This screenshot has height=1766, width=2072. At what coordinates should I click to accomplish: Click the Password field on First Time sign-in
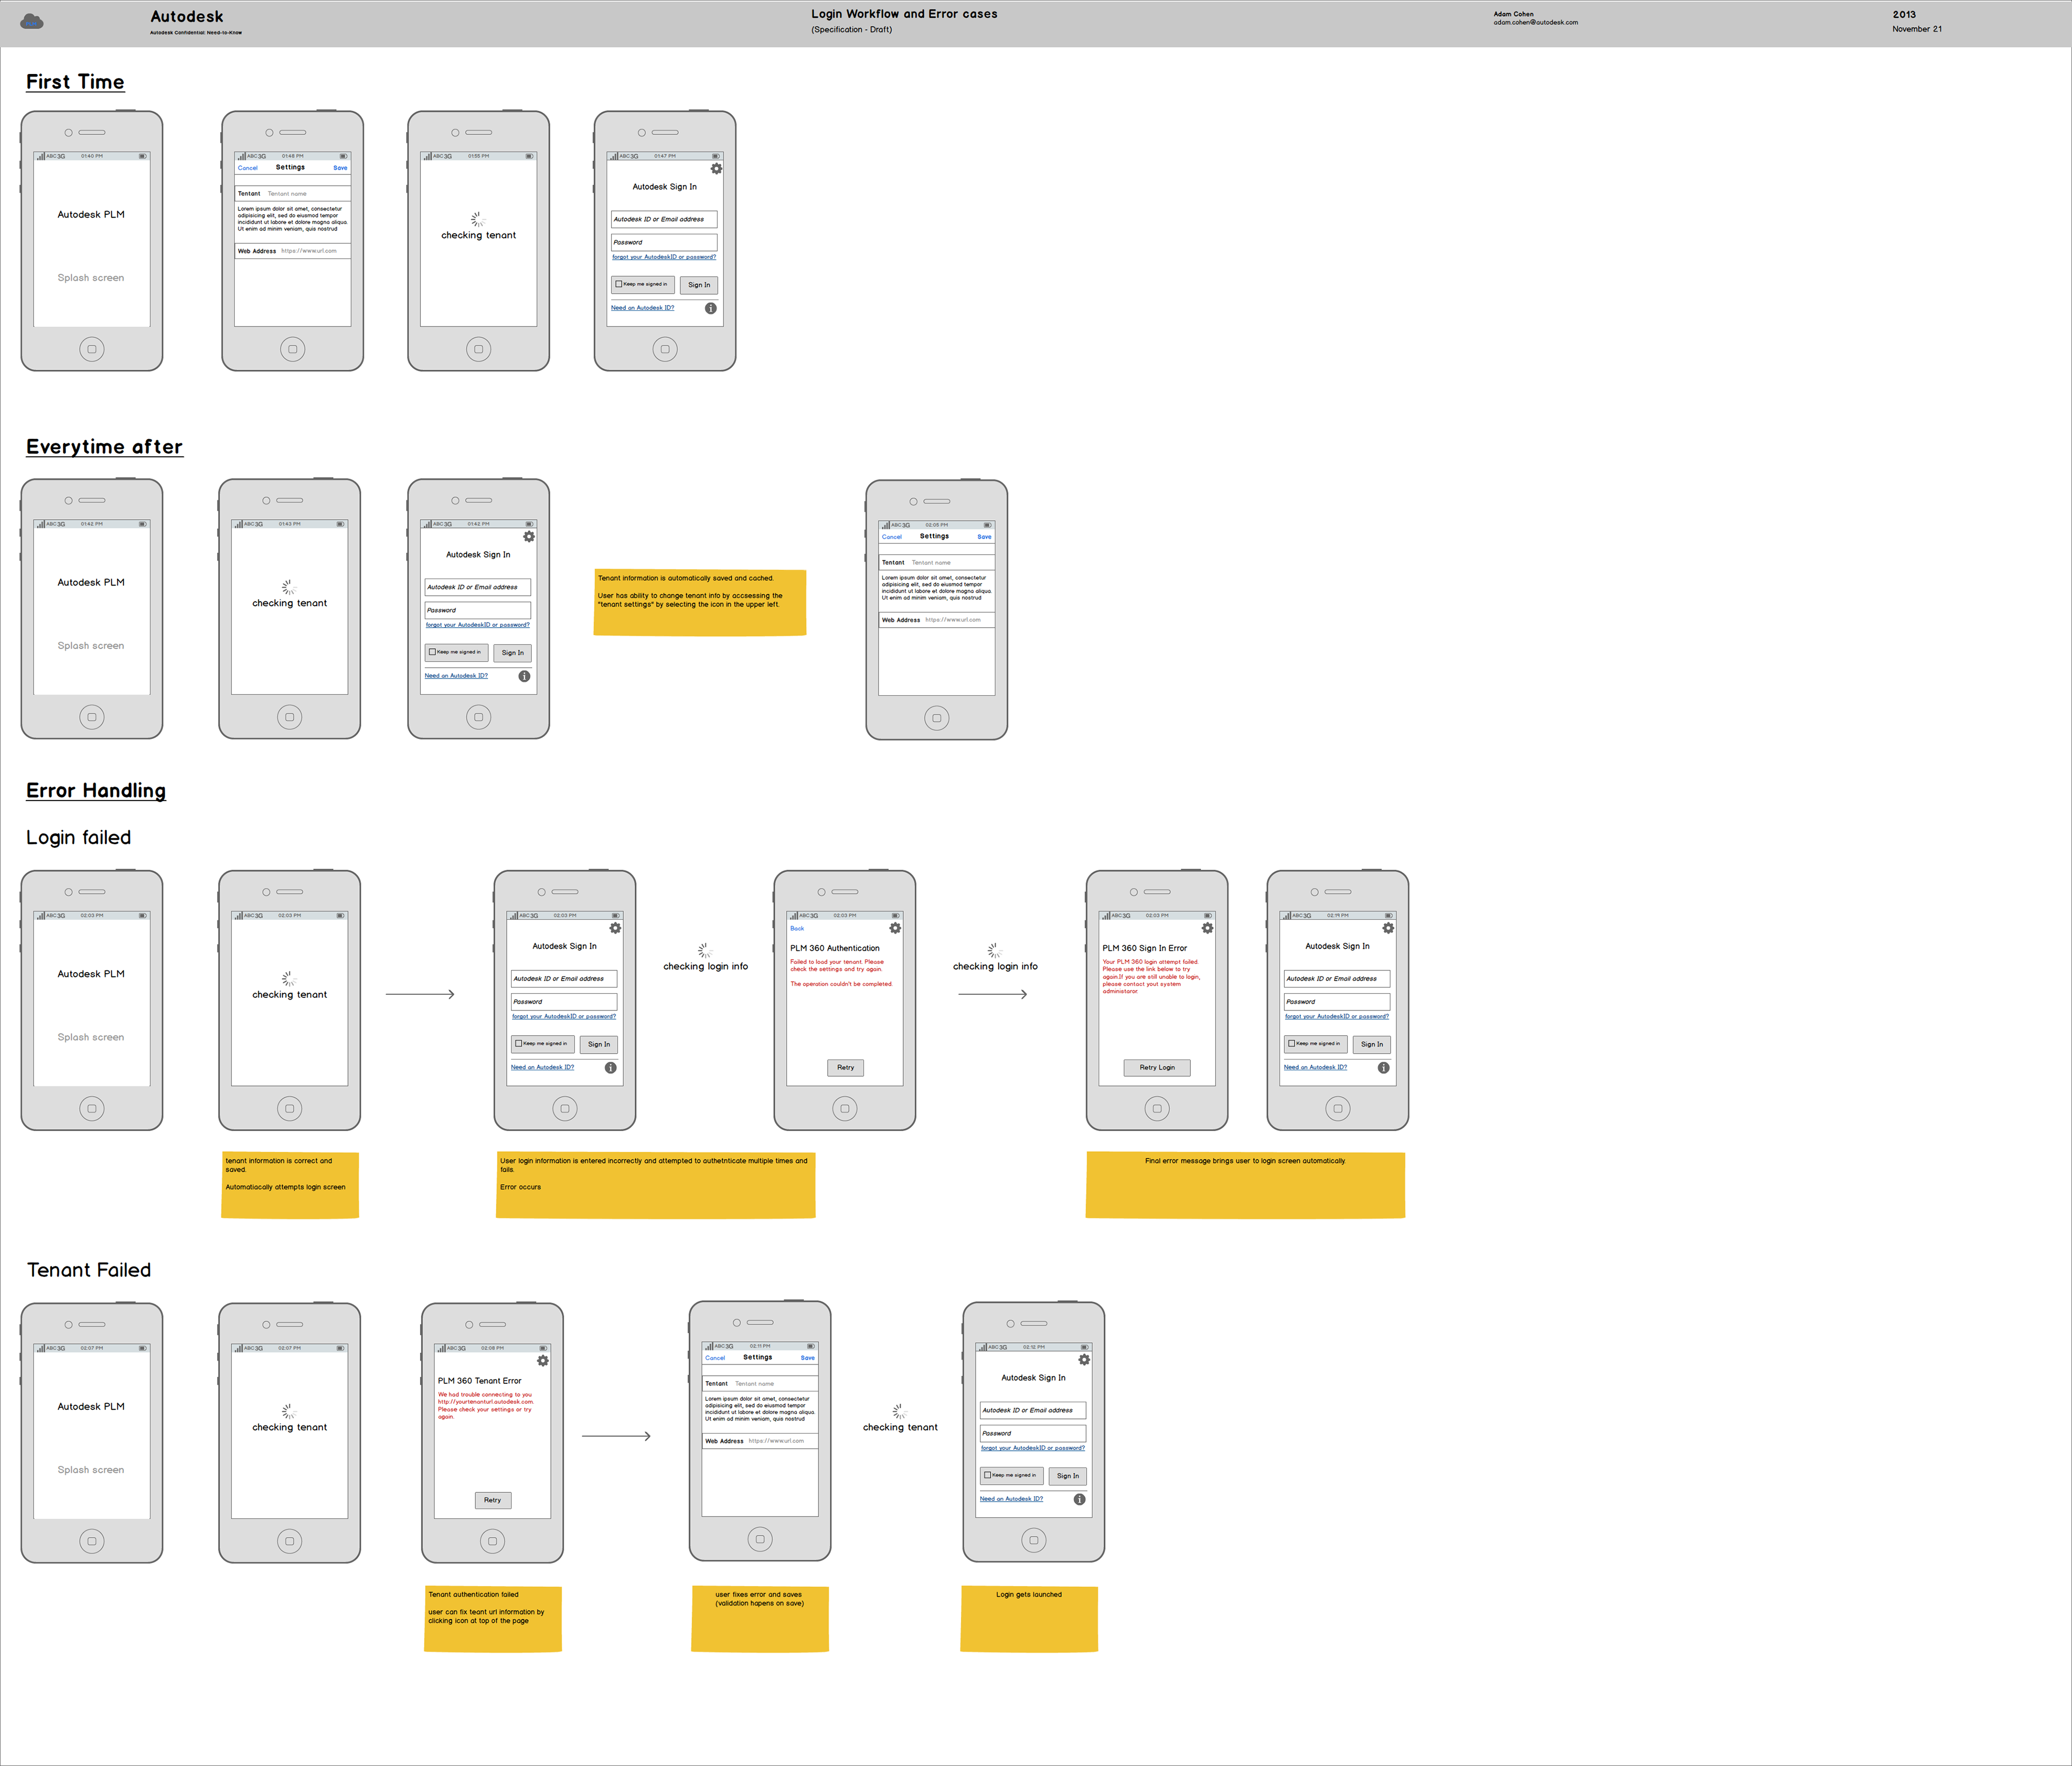(x=664, y=242)
